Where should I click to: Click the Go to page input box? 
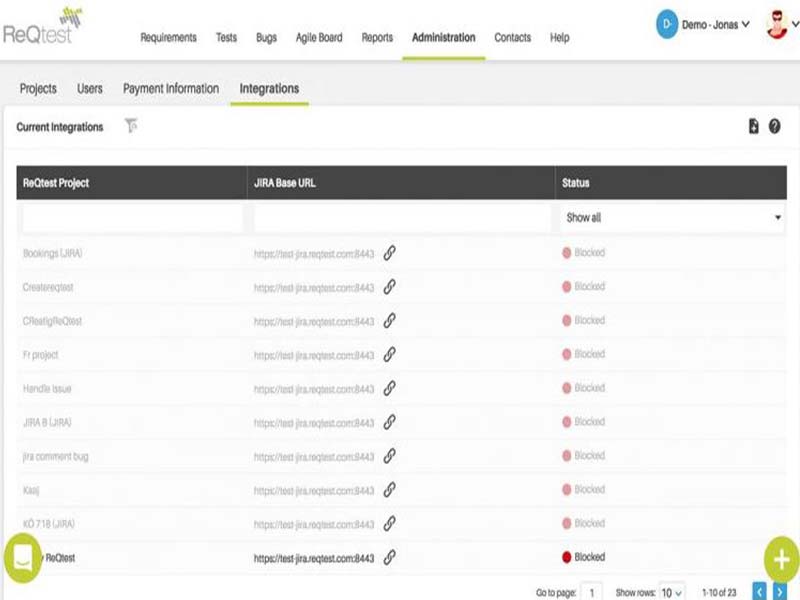pos(592,592)
